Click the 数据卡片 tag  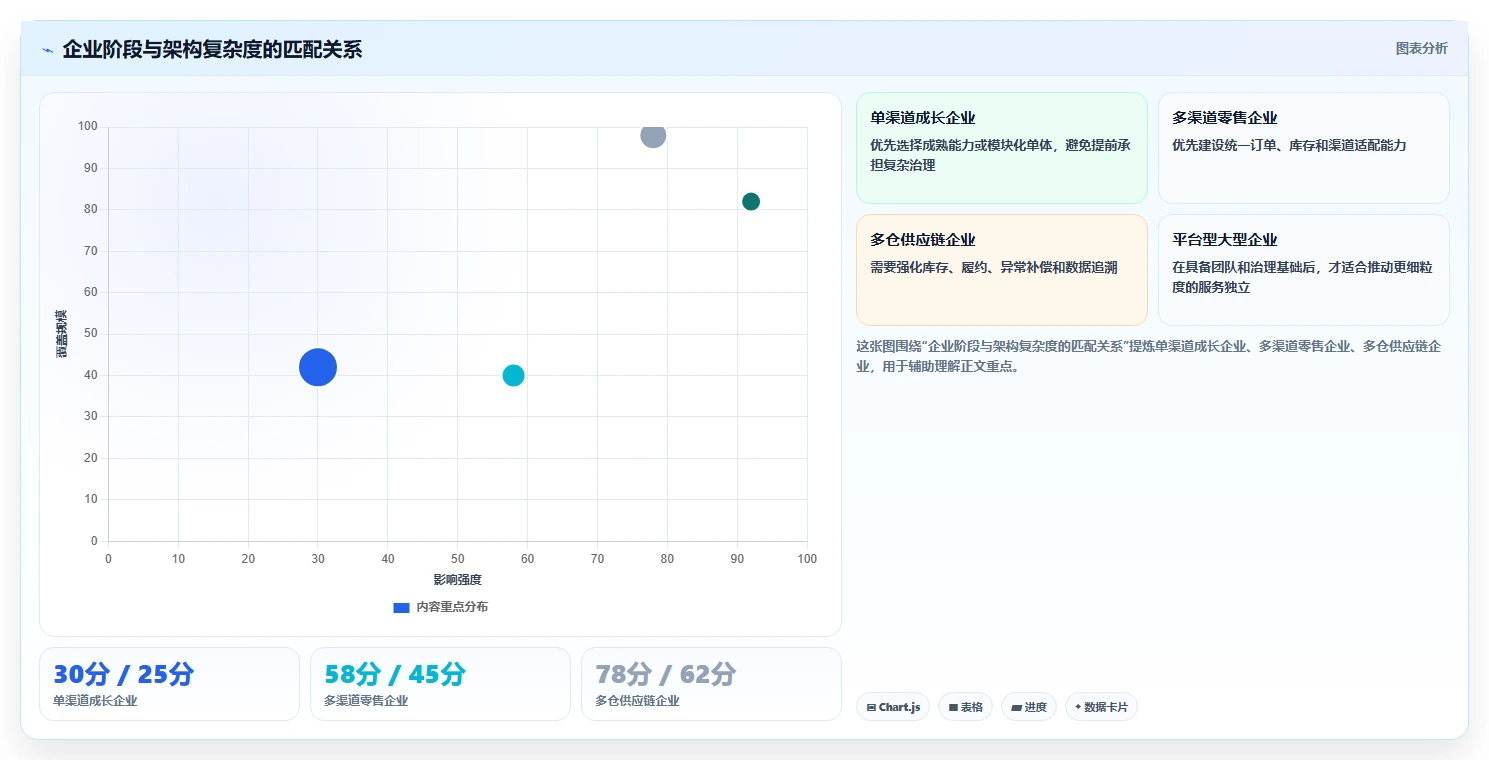(1101, 707)
